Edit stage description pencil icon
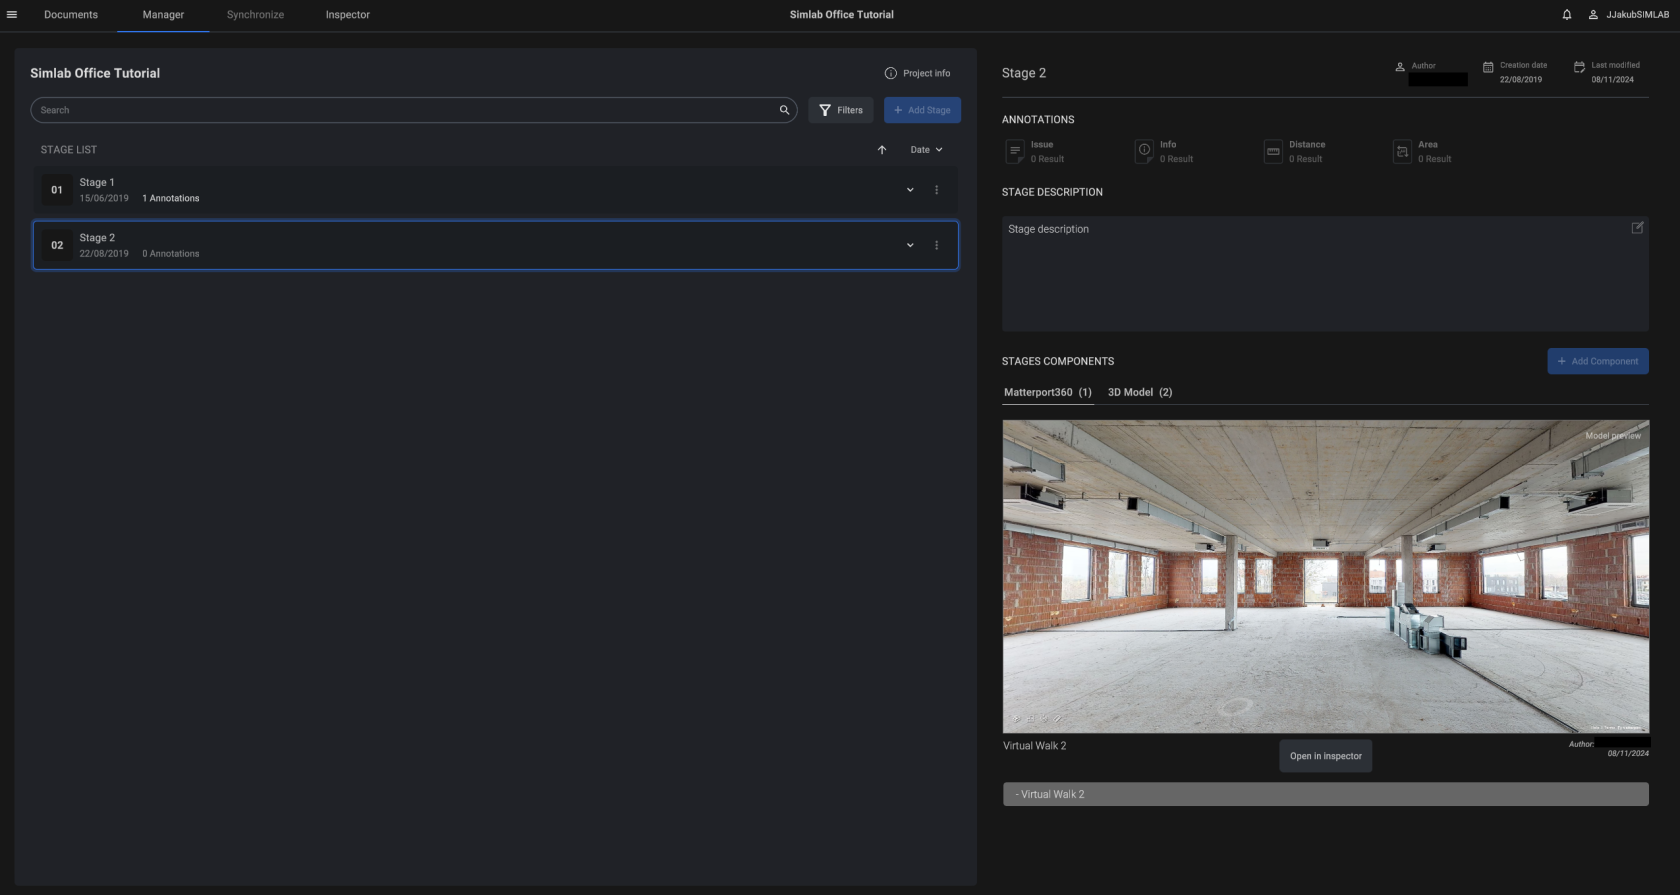Viewport: 1680px width, 895px height. click(1637, 228)
